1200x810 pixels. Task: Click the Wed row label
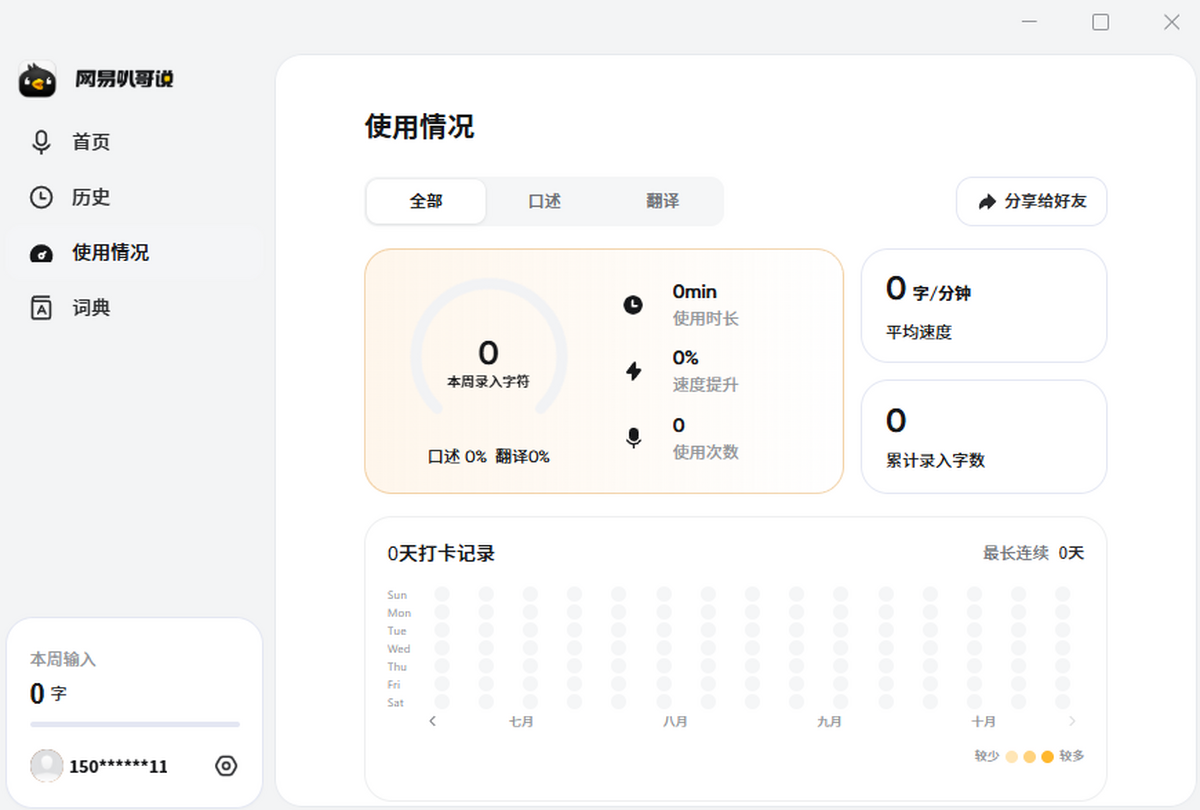pyautogui.click(x=399, y=649)
